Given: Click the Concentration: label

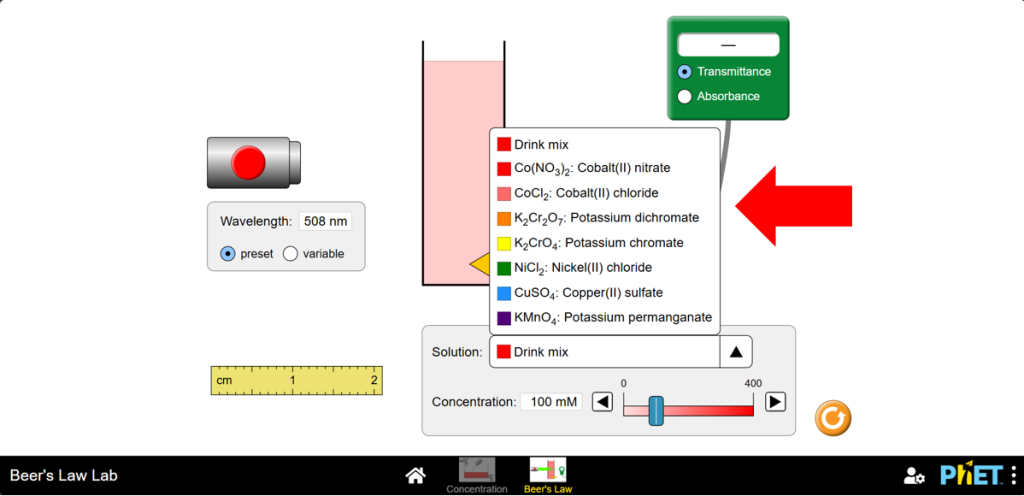Looking at the screenshot, I should coord(474,402).
